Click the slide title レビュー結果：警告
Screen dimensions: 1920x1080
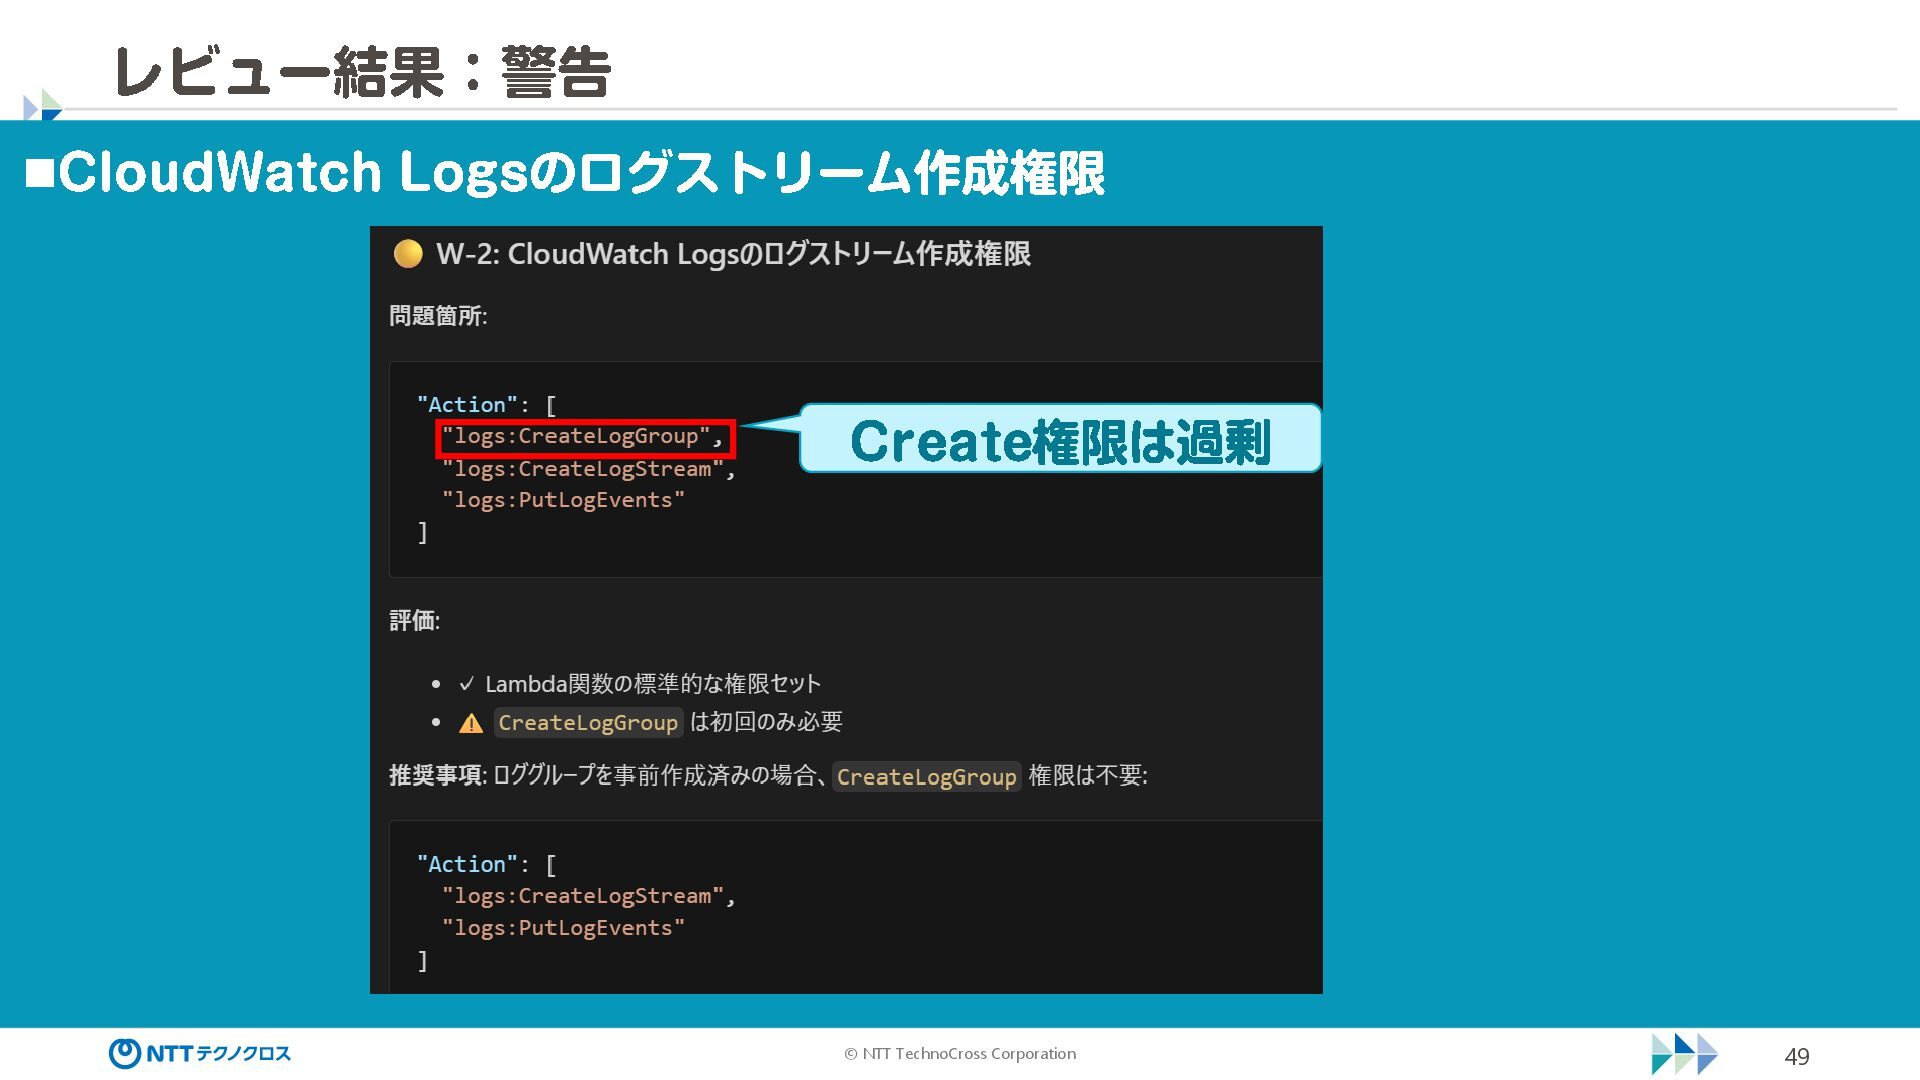coord(362,72)
